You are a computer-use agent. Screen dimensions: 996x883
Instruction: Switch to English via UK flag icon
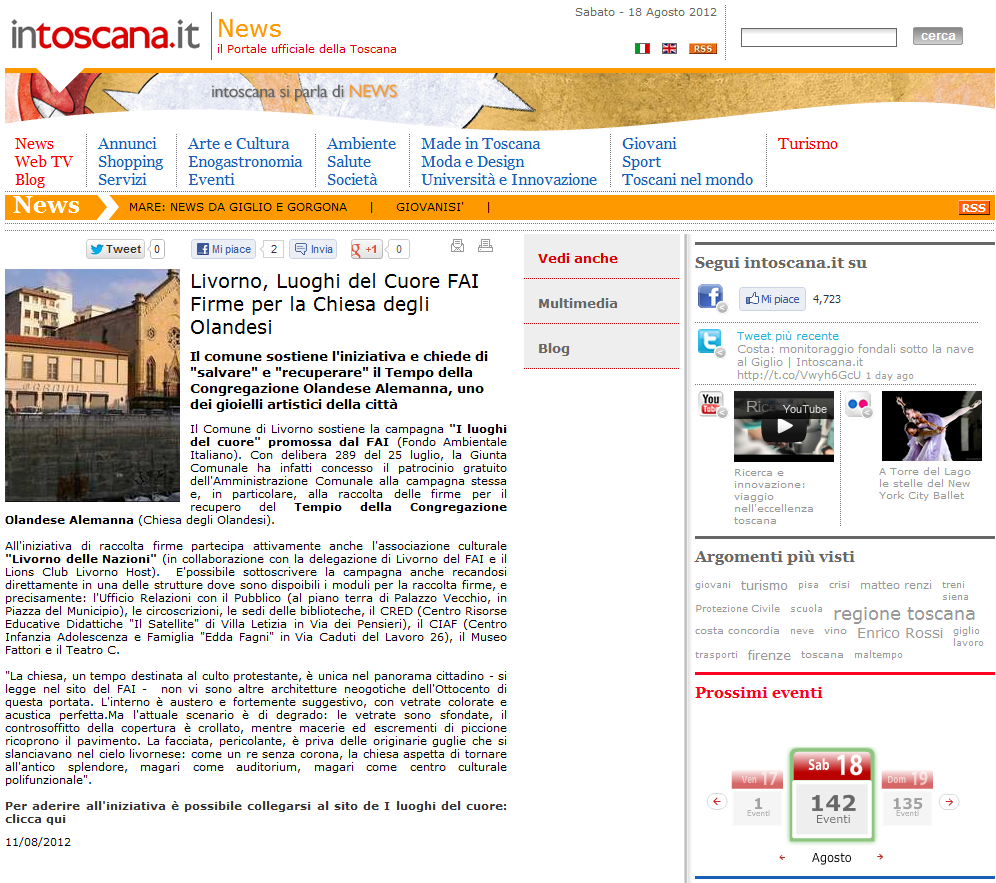pos(669,48)
